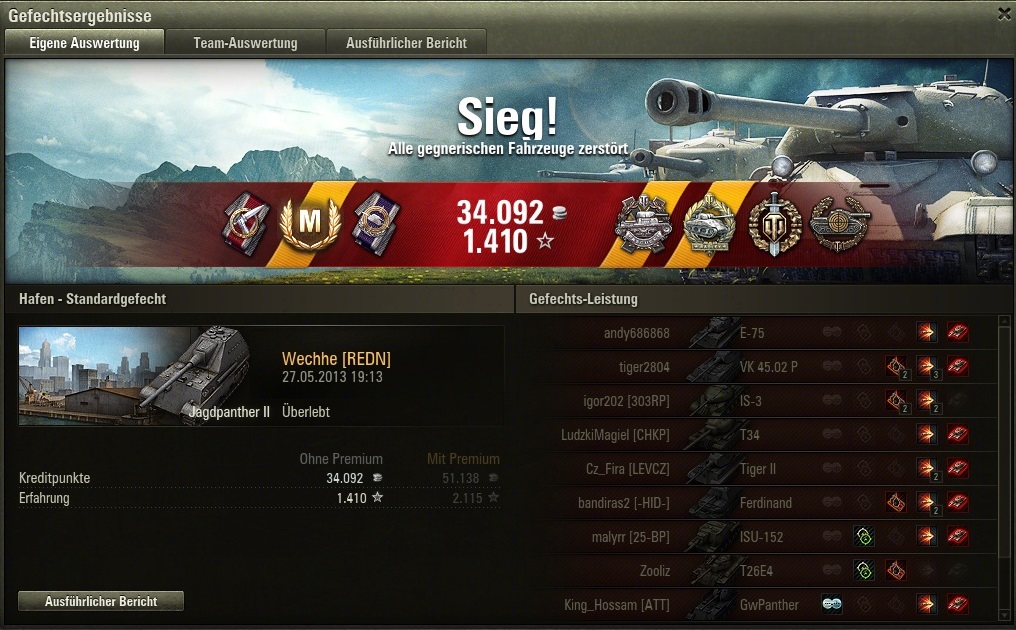Open the Ausführlicher Bericht tab

406,43
